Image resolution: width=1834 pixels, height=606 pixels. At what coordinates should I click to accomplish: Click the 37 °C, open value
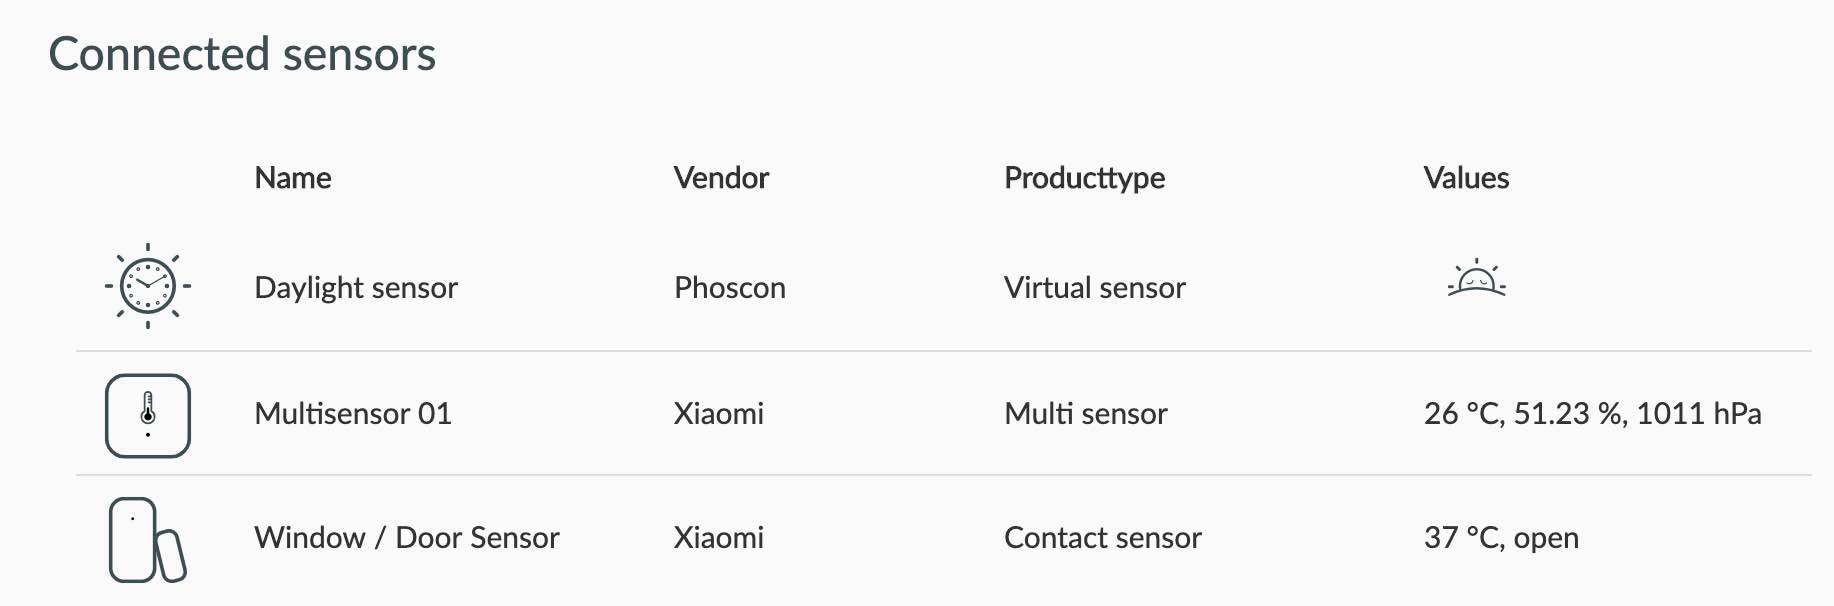(1501, 538)
